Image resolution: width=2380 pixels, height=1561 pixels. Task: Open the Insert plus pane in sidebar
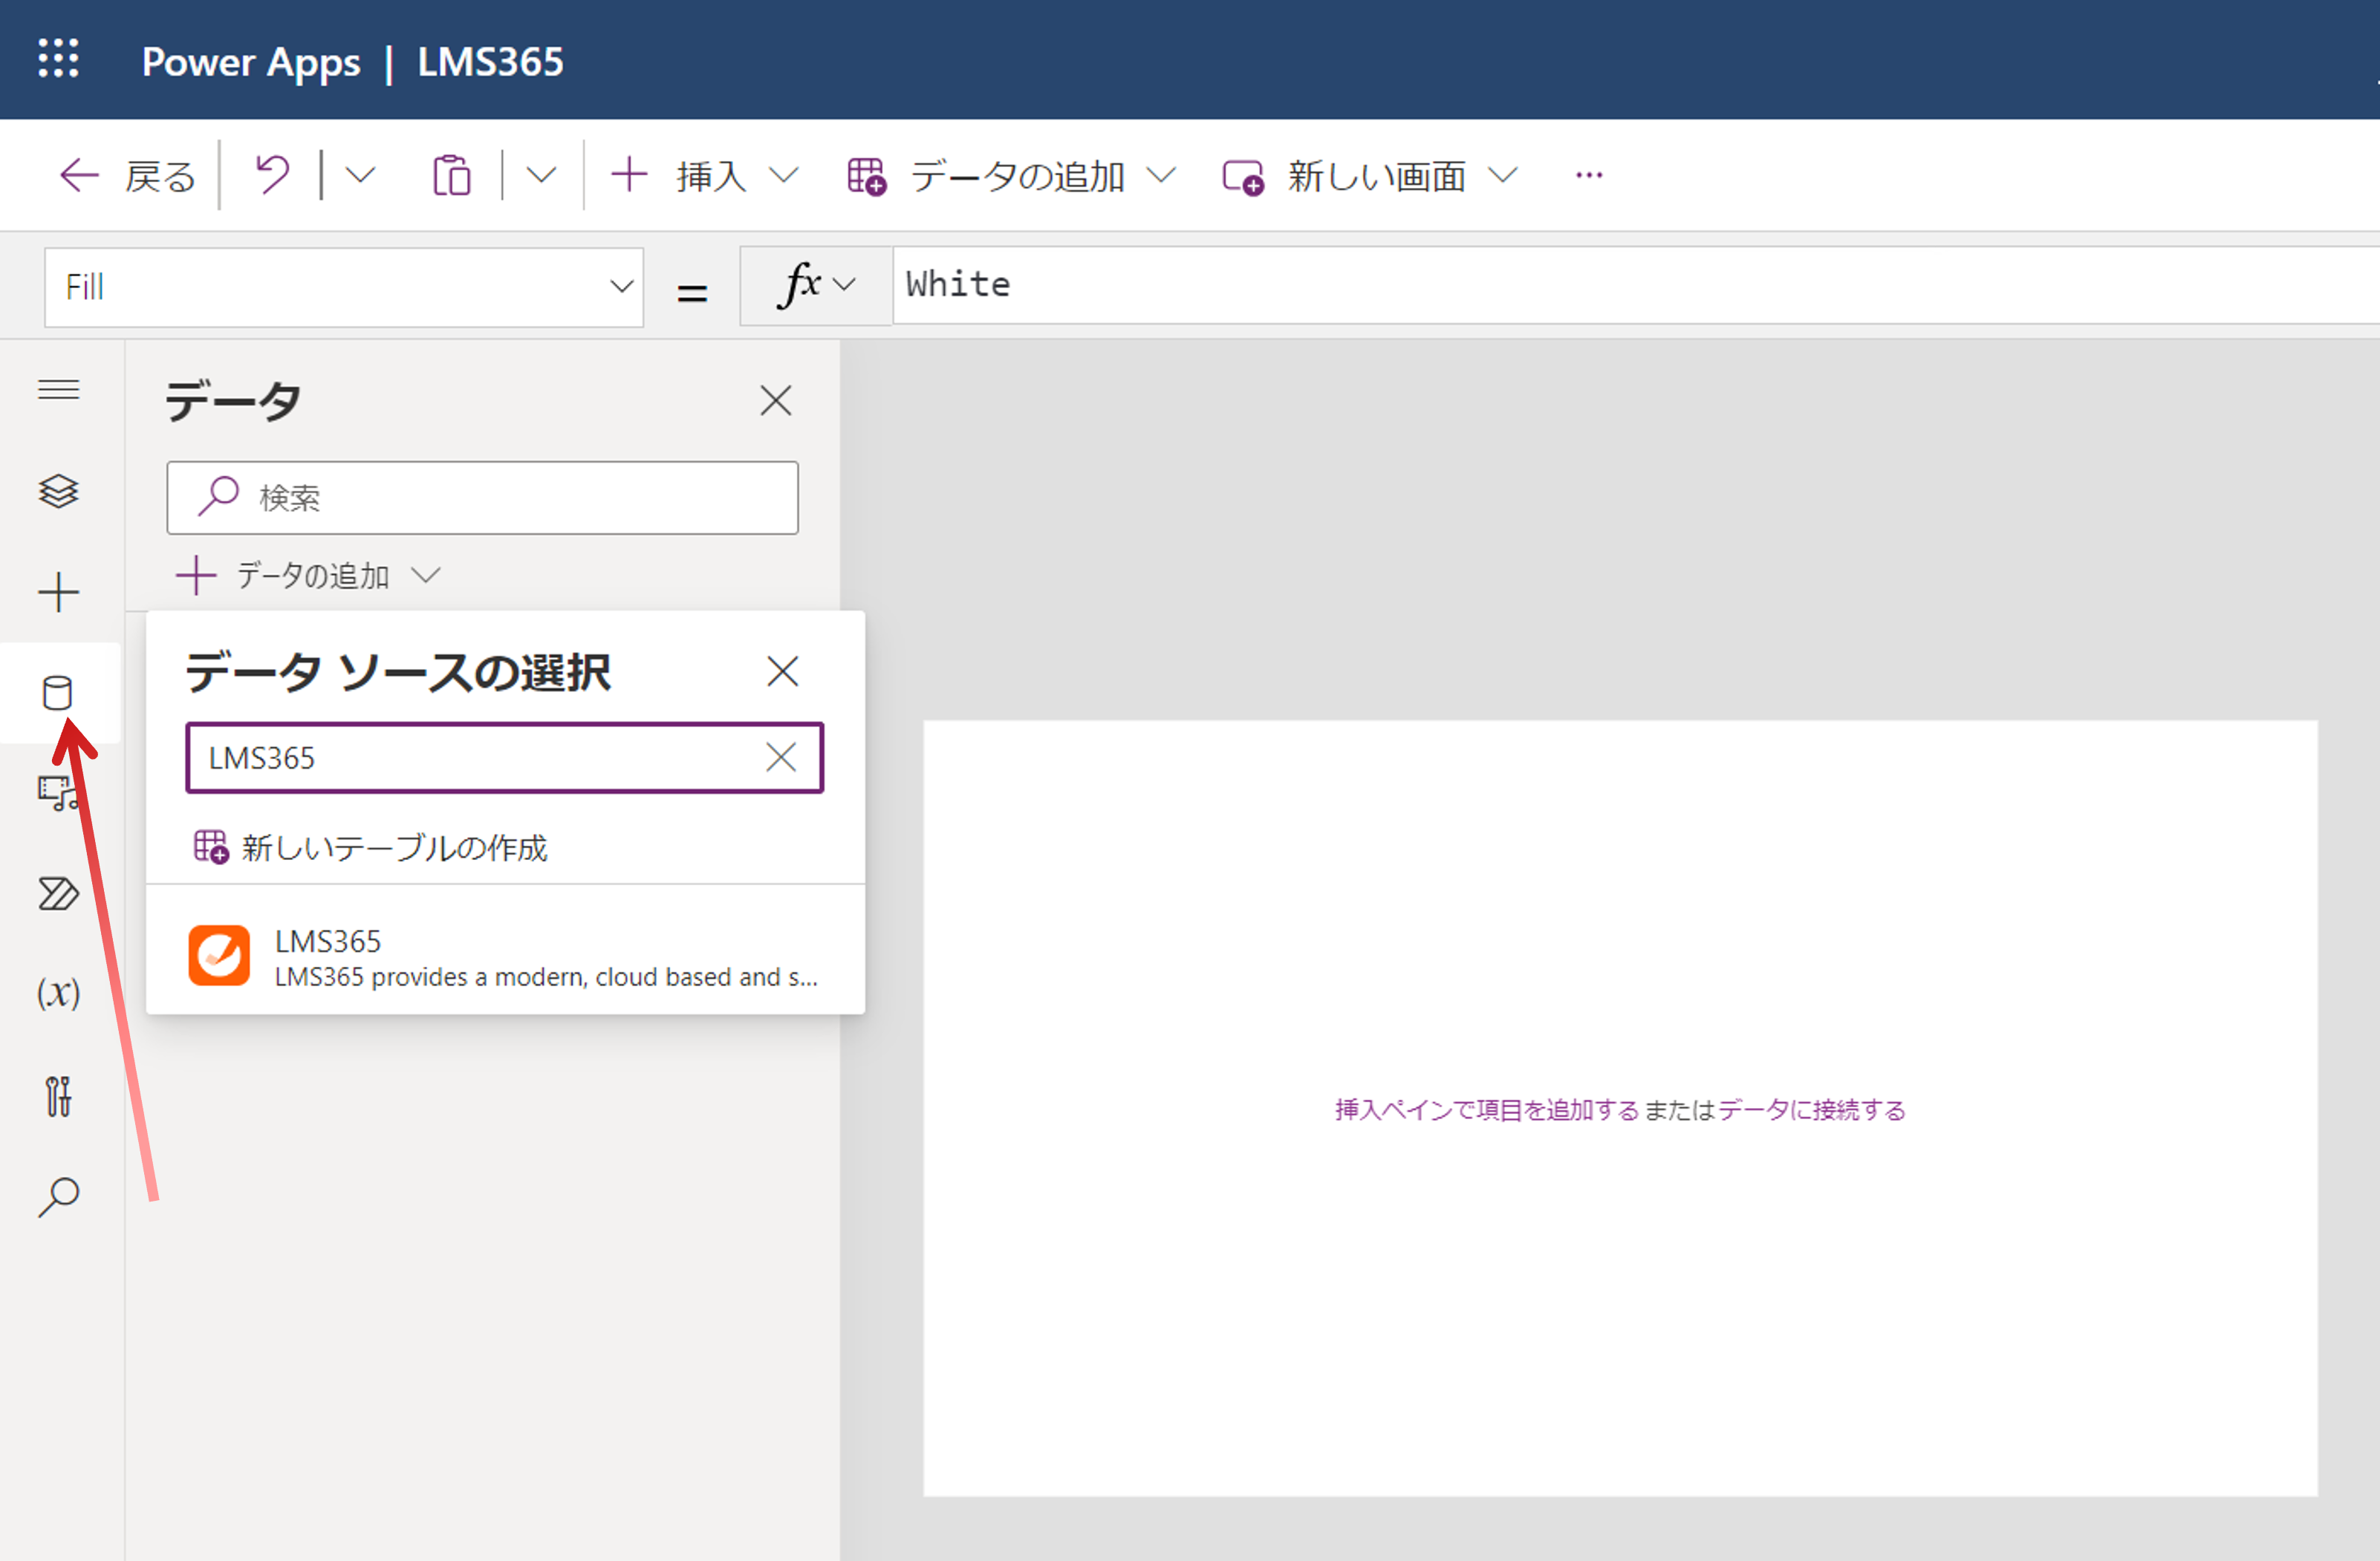tap(59, 591)
